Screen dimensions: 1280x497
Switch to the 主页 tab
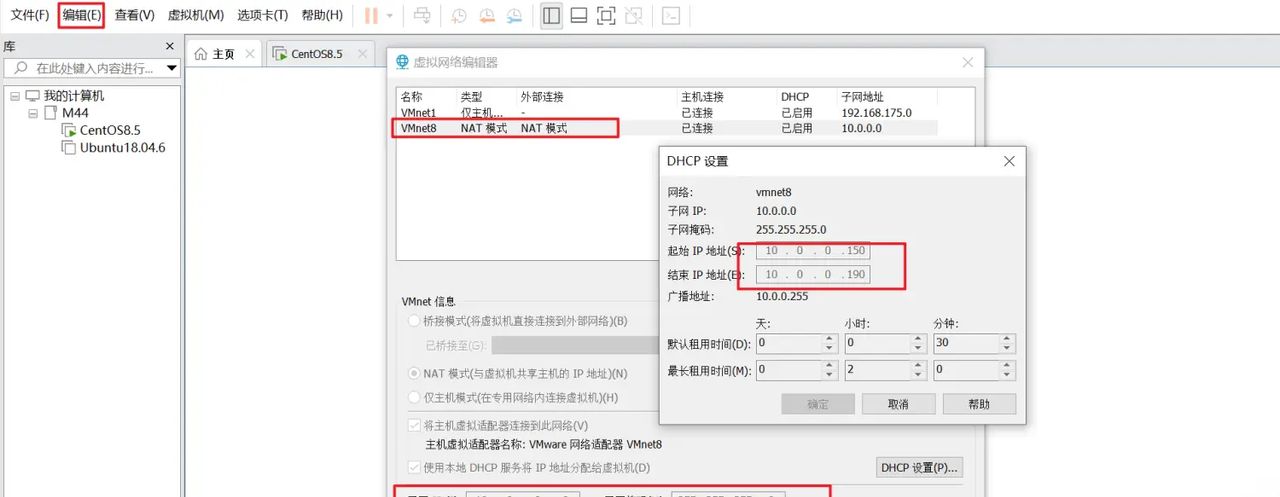[224, 54]
